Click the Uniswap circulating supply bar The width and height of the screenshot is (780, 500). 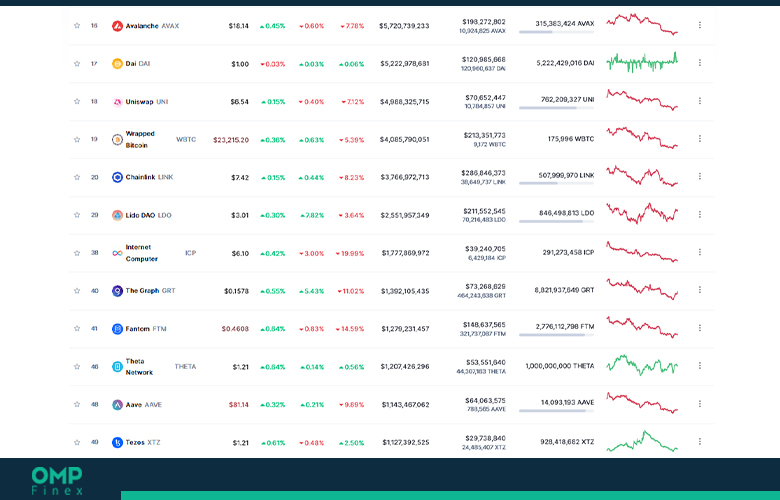(556, 107)
